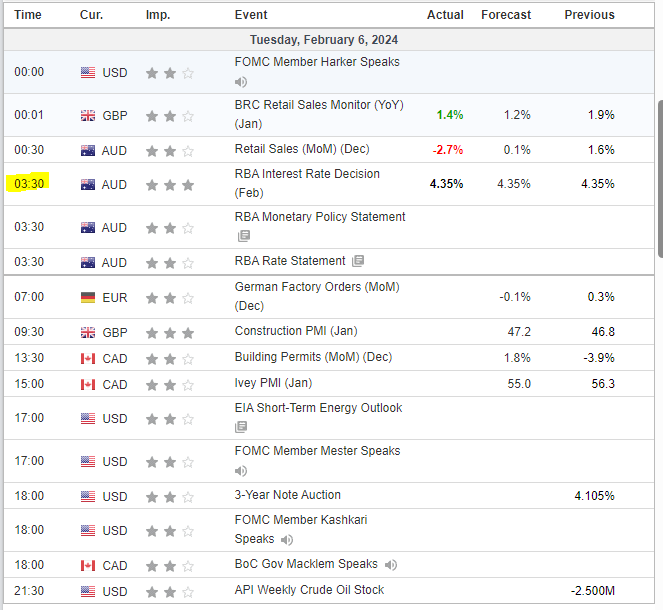
Task: Open RBA Interest Rate Decision event
Action: point(307,174)
